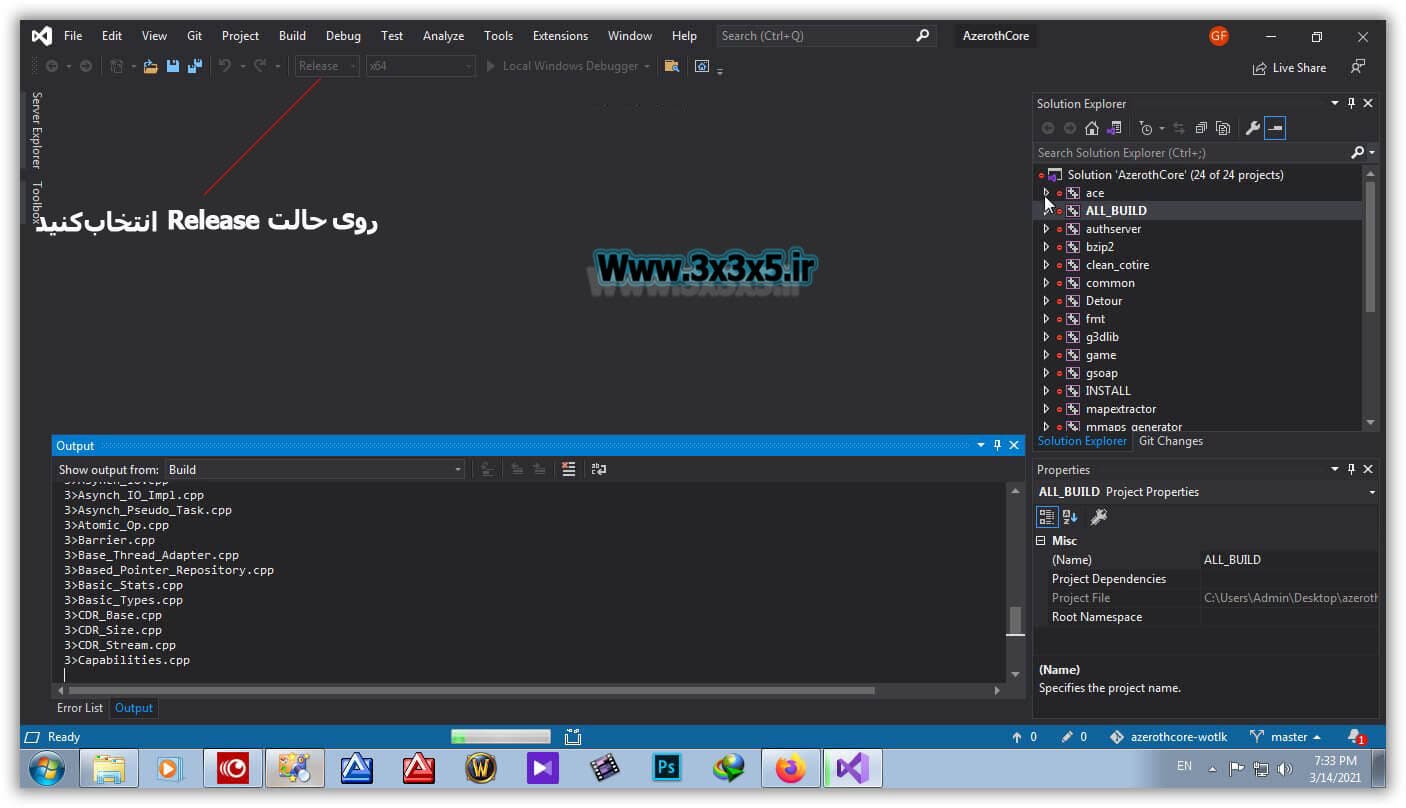Toggle auto-hide pin on Output panel
This screenshot has height=808, width=1406.
[997, 445]
